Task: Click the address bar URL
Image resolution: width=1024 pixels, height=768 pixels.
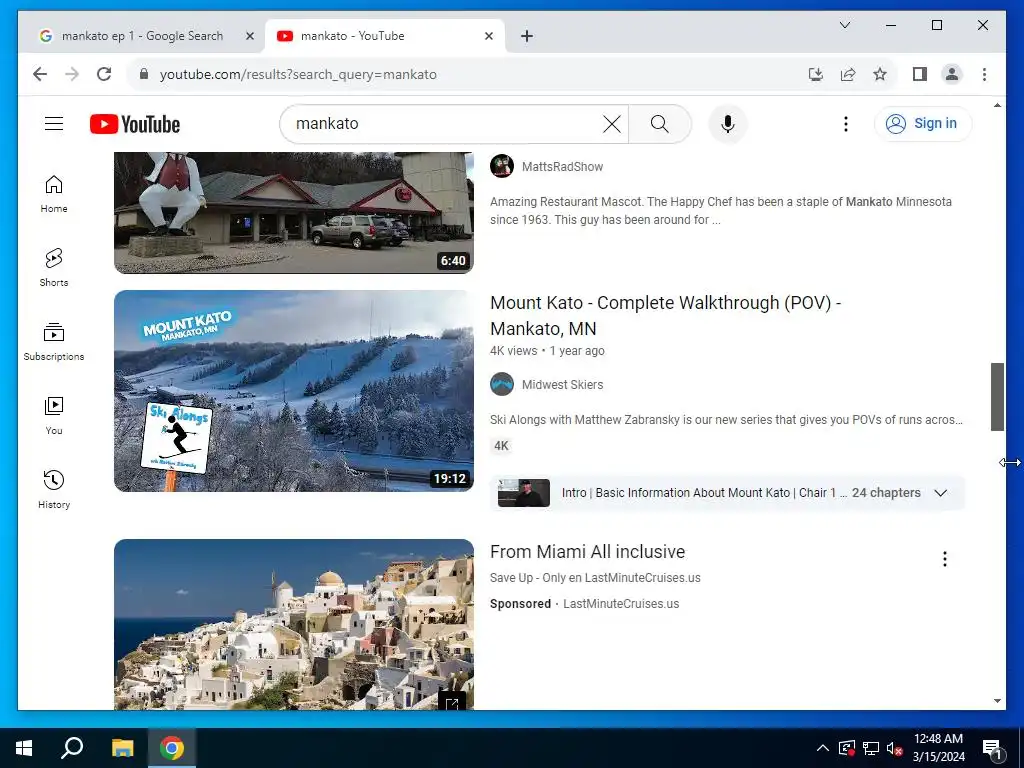Action: click(298, 74)
